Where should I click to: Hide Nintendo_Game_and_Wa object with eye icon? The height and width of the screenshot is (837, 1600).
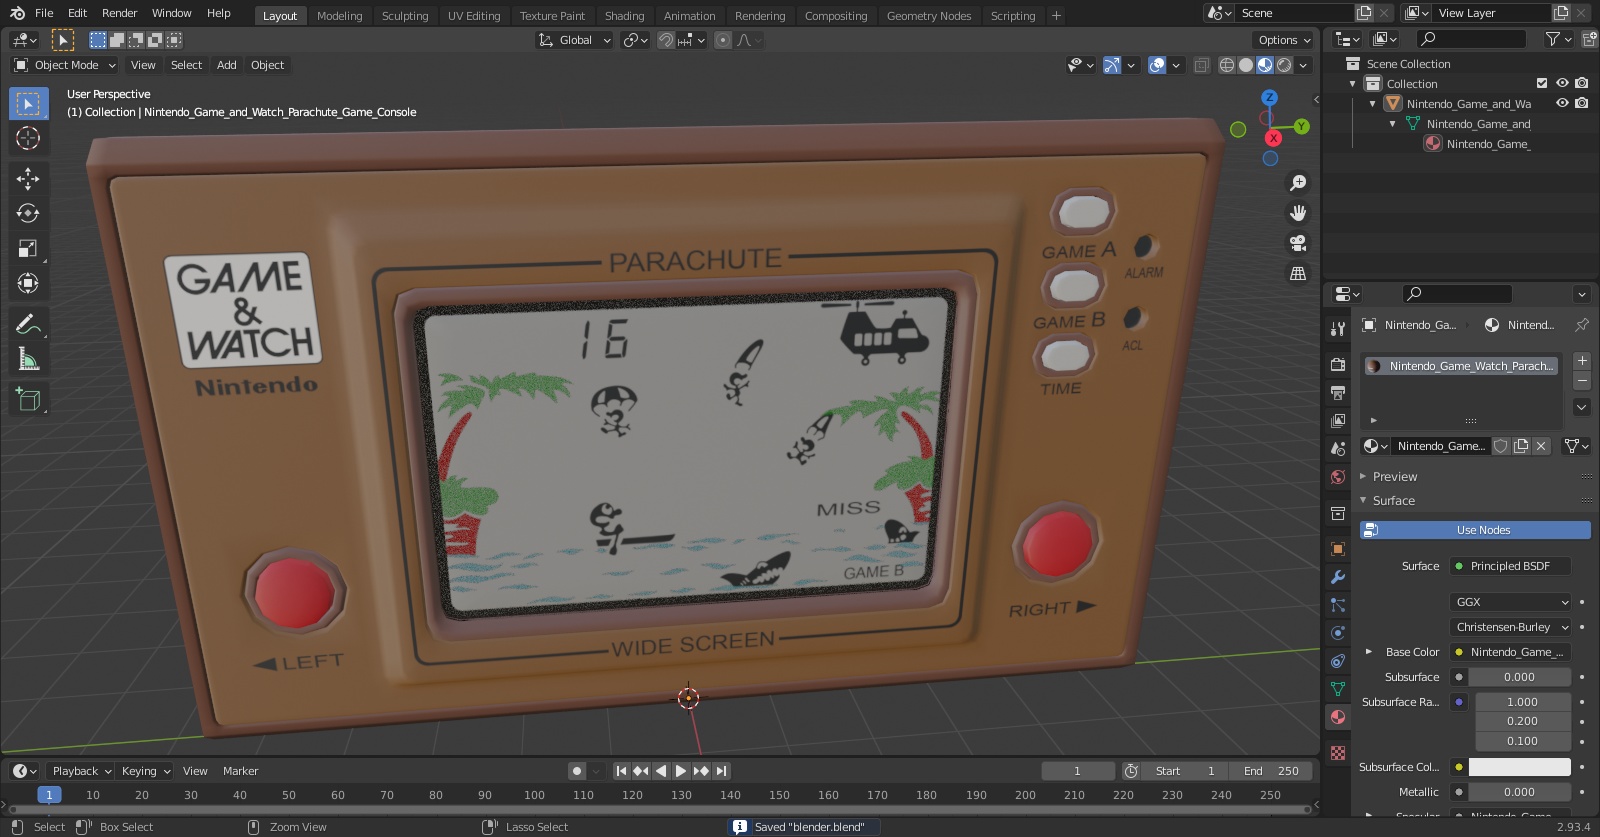(x=1562, y=104)
